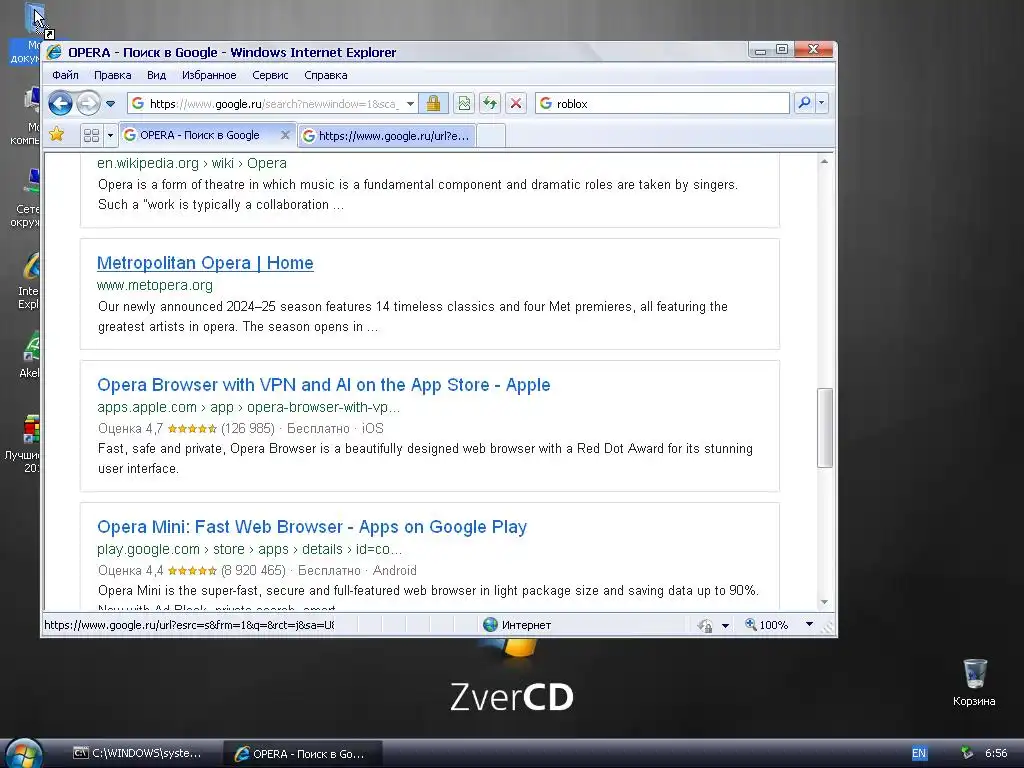Expand the zoom level dropdown arrow

(809, 625)
